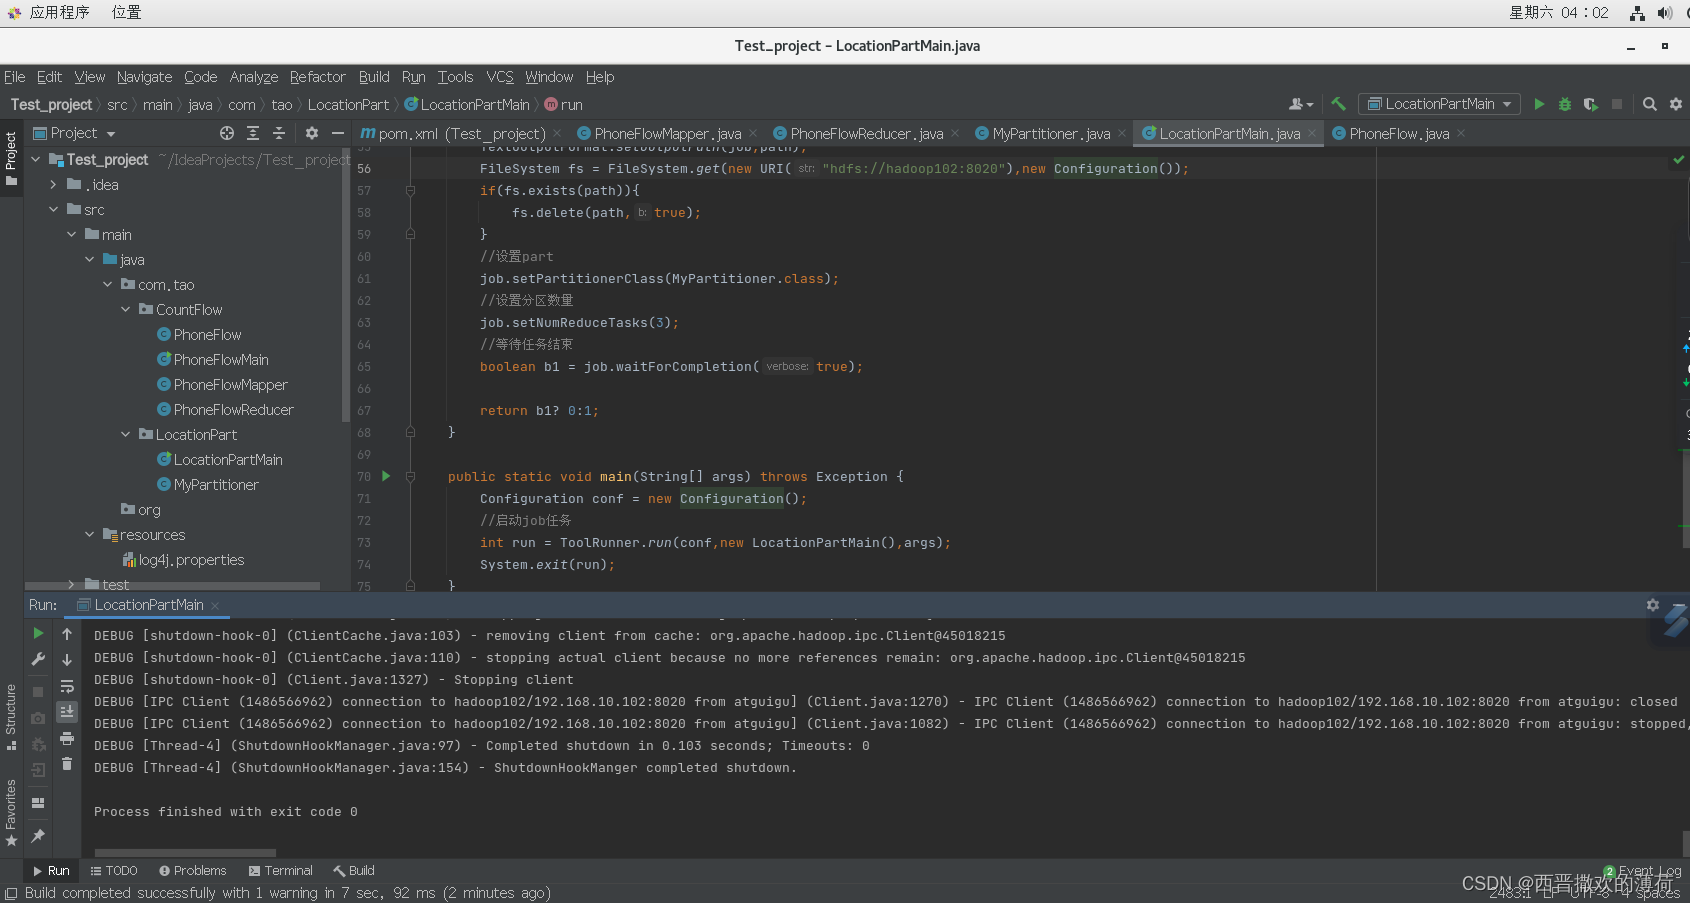This screenshot has height=903, width=1690.
Task: Click the main method run gutter arrow
Action: pyautogui.click(x=386, y=476)
